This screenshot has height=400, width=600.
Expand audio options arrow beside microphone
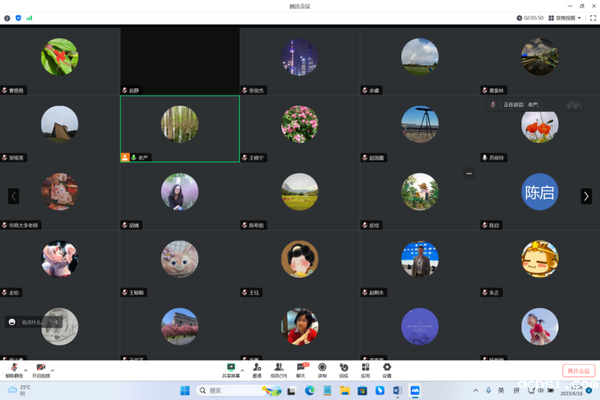pos(26,368)
